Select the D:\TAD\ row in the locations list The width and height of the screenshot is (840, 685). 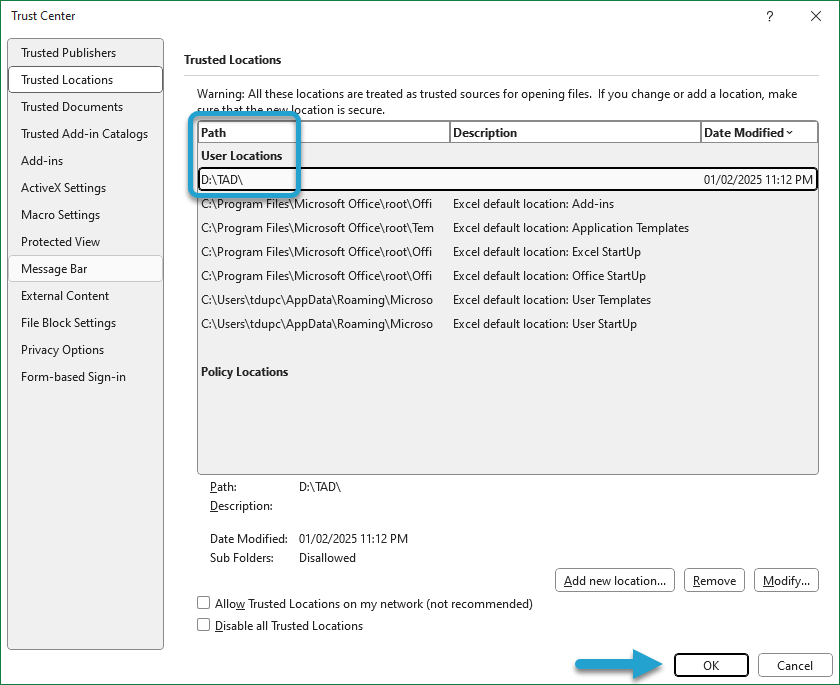coord(508,179)
